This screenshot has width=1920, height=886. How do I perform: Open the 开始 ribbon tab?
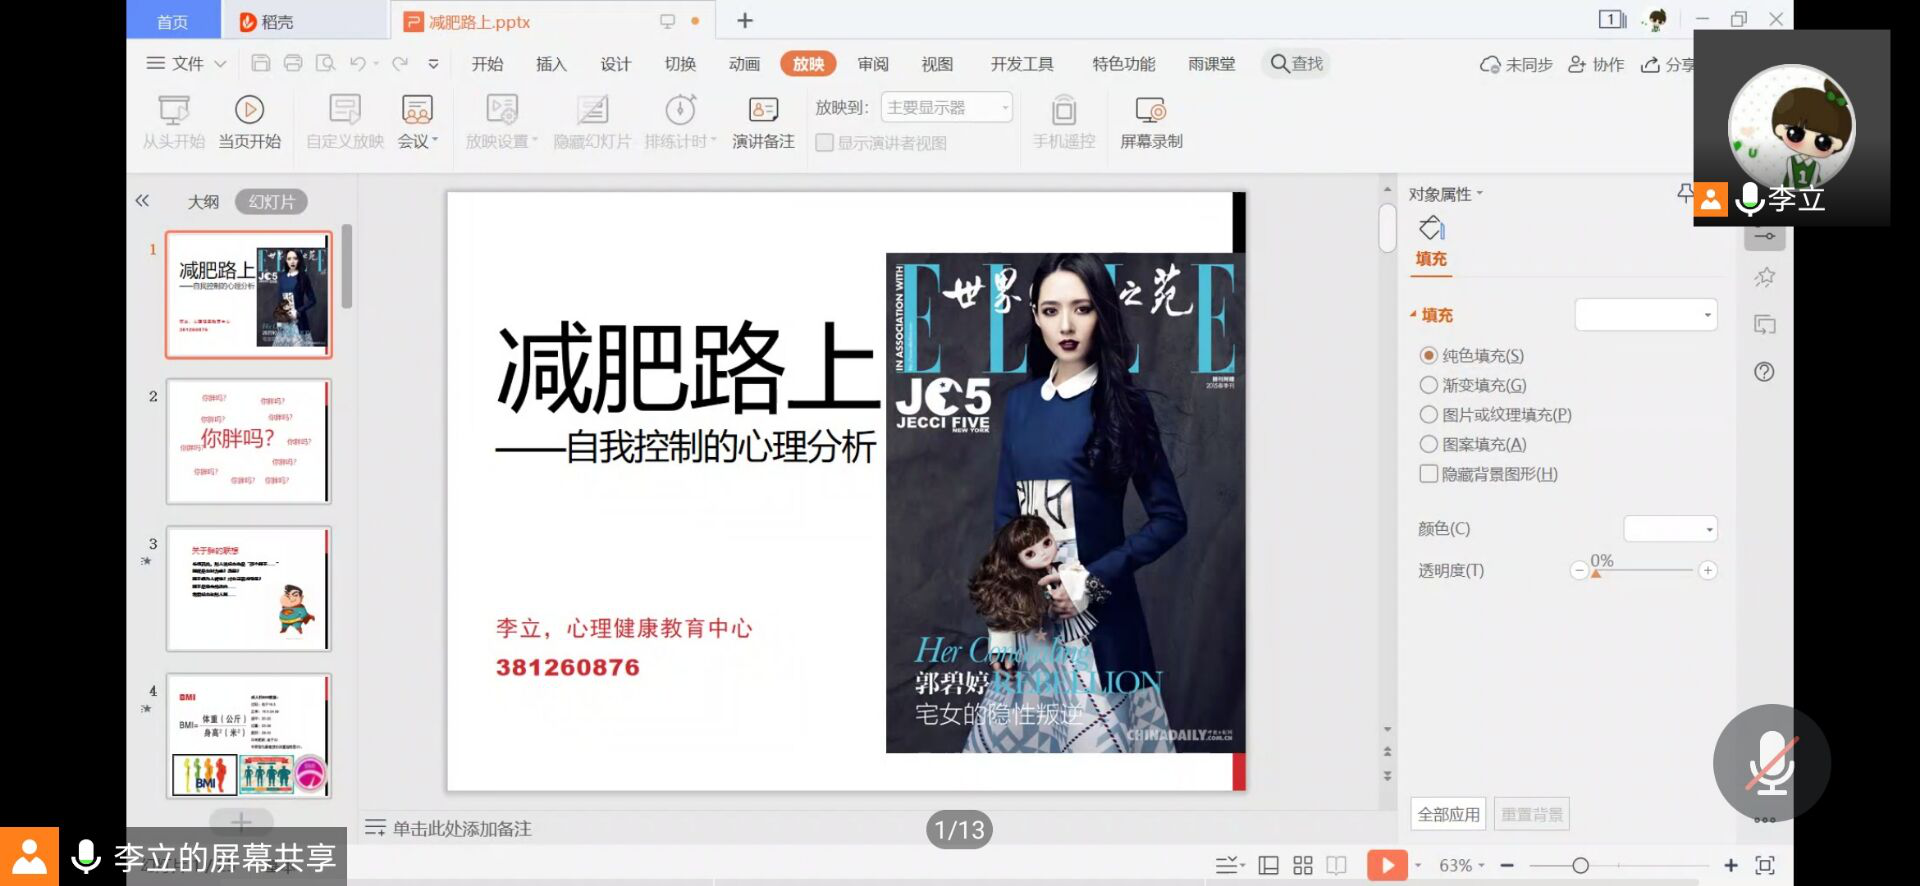pyautogui.click(x=487, y=64)
